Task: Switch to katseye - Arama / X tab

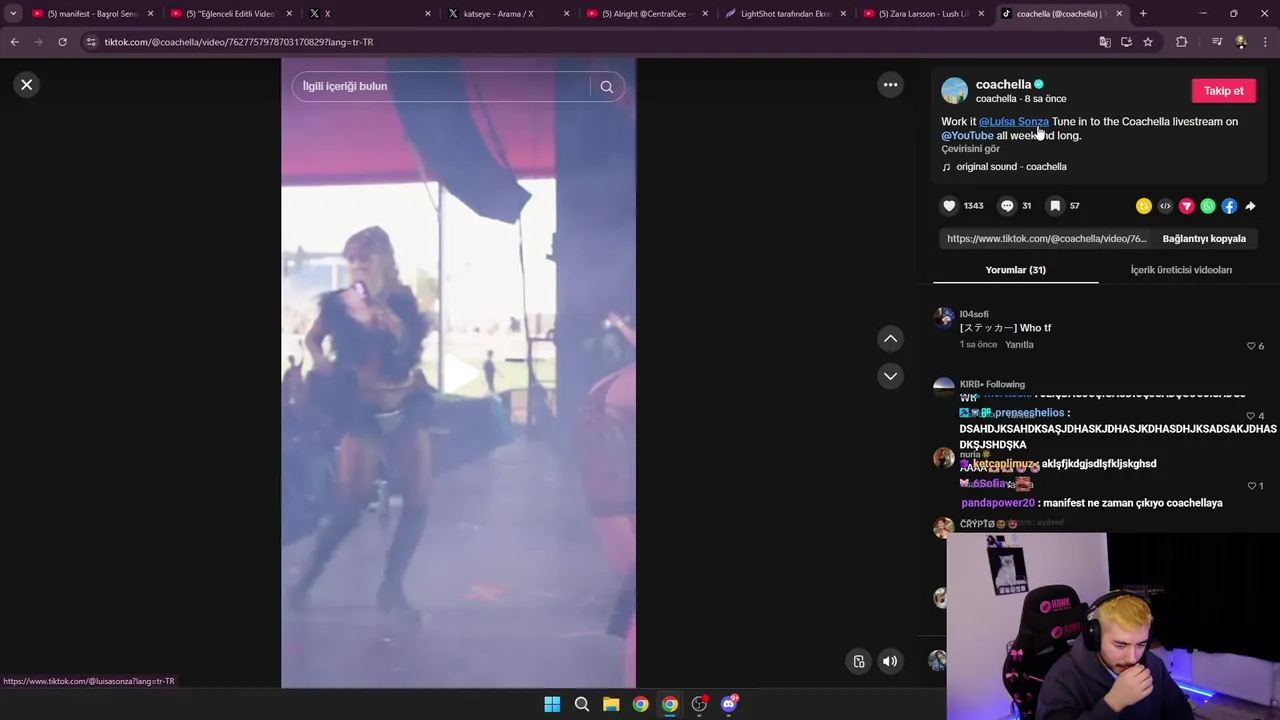Action: (x=507, y=14)
